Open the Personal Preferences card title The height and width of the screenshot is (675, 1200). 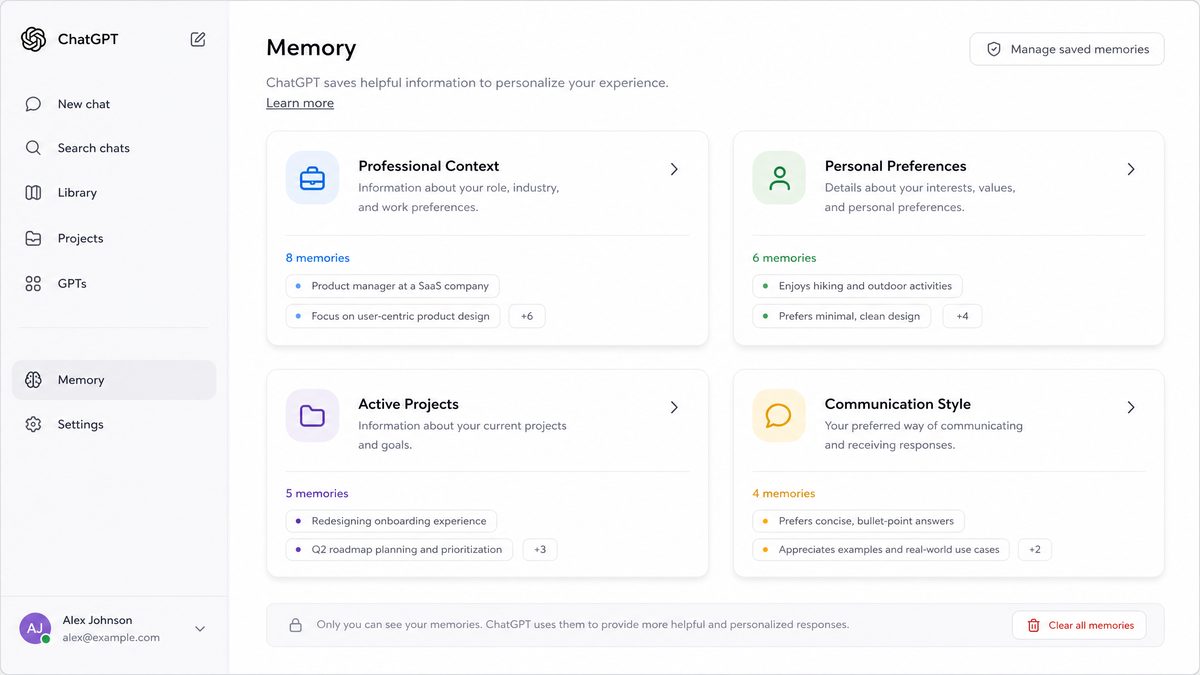(x=895, y=166)
